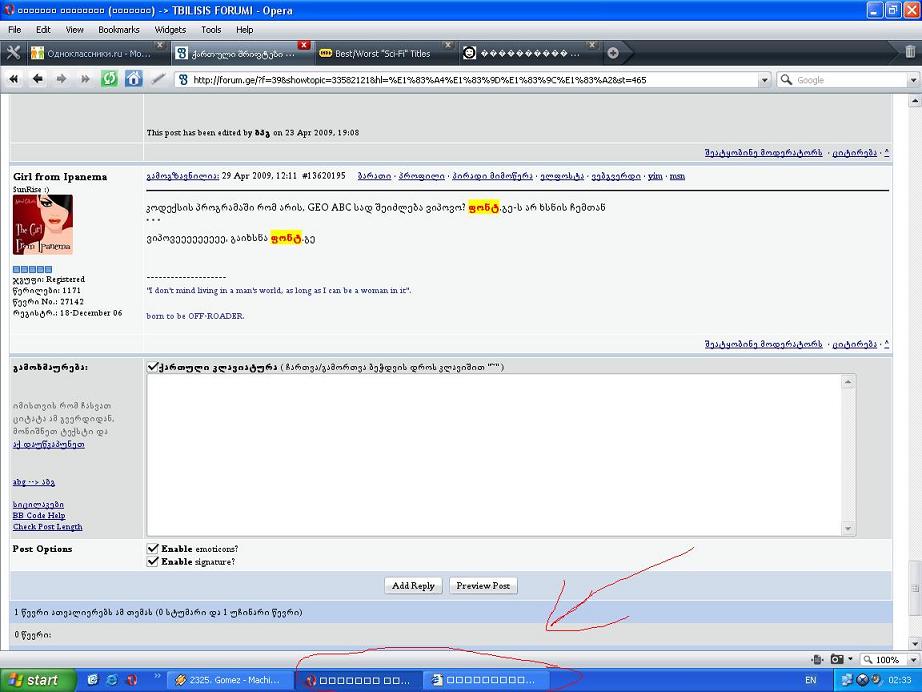Click the page scrollbar down arrow
The width and height of the screenshot is (922, 692).
914,643
